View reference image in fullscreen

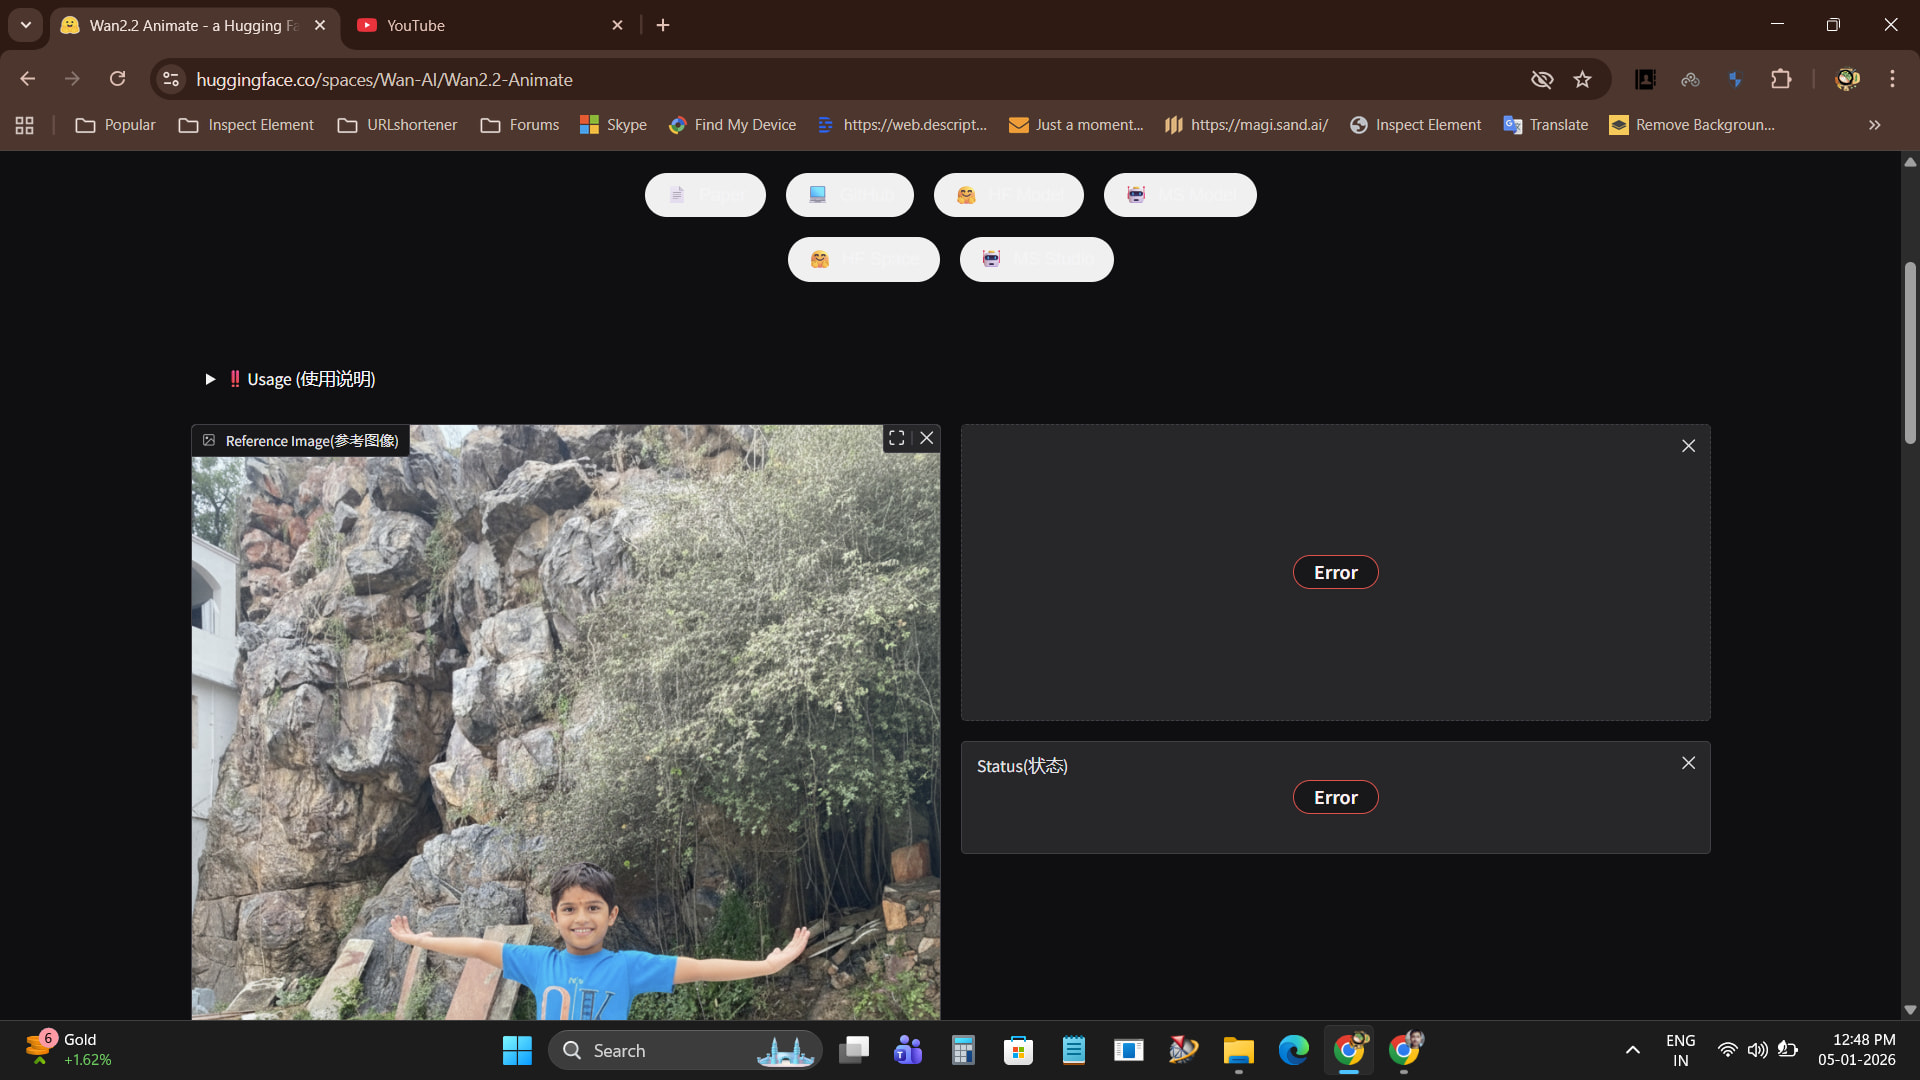click(x=897, y=438)
